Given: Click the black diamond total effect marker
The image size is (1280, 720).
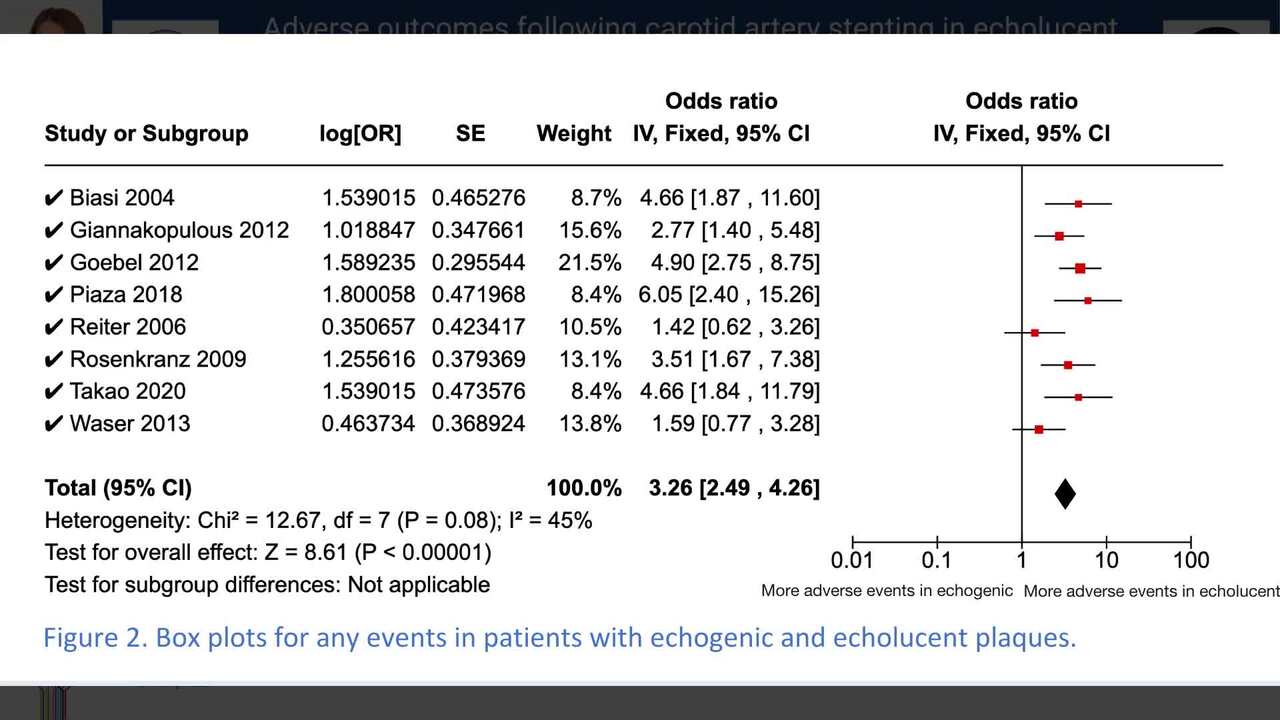Looking at the screenshot, I should [x=1065, y=493].
